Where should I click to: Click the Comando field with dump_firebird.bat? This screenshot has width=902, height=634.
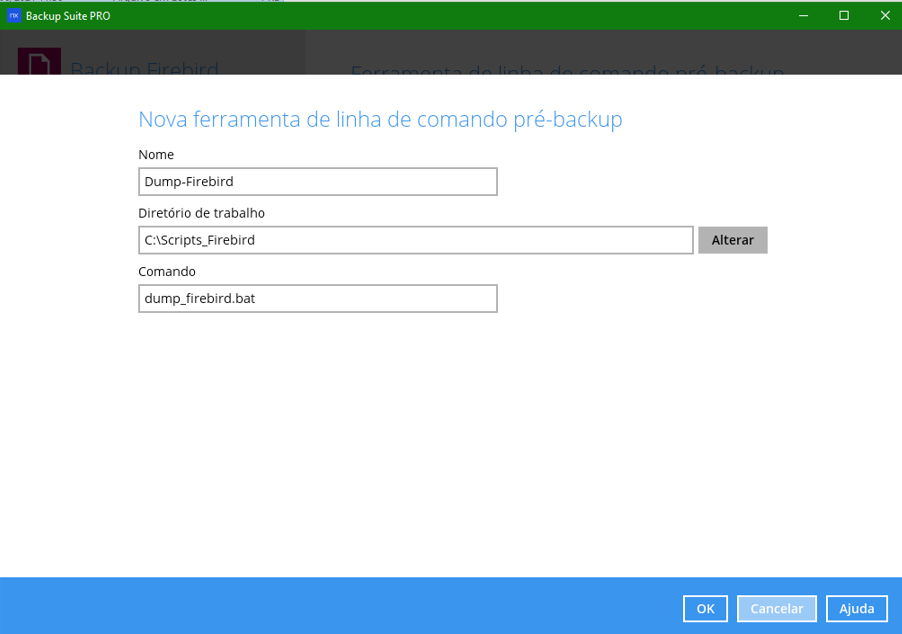(317, 299)
